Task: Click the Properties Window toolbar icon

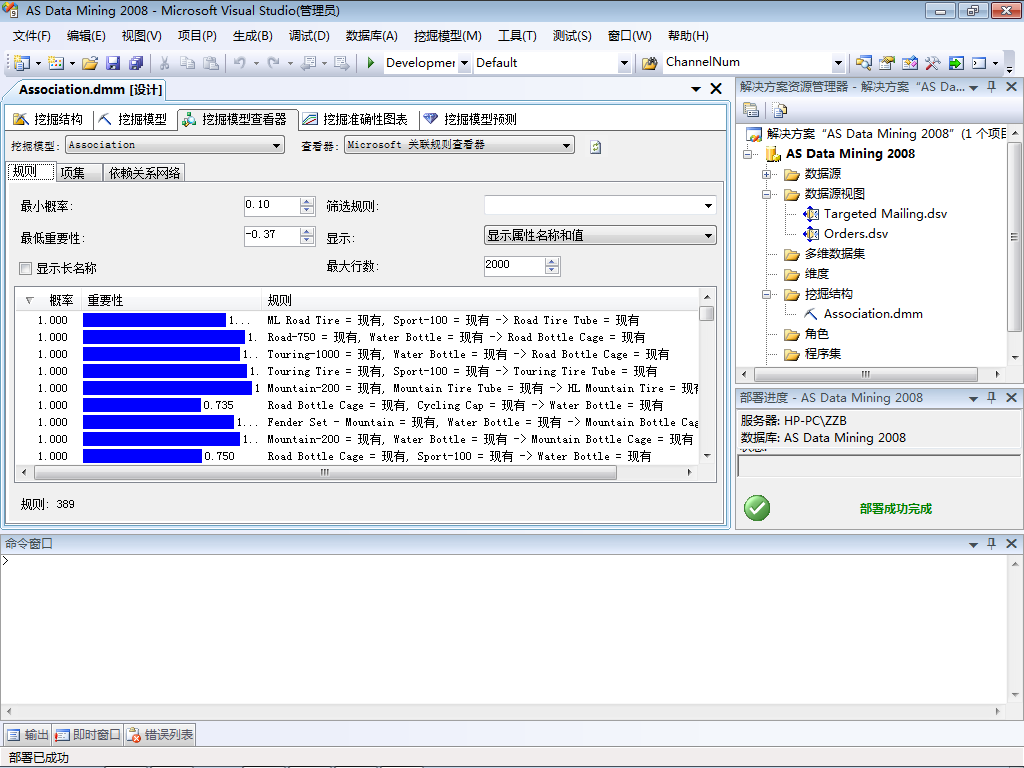Action: (x=886, y=63)
